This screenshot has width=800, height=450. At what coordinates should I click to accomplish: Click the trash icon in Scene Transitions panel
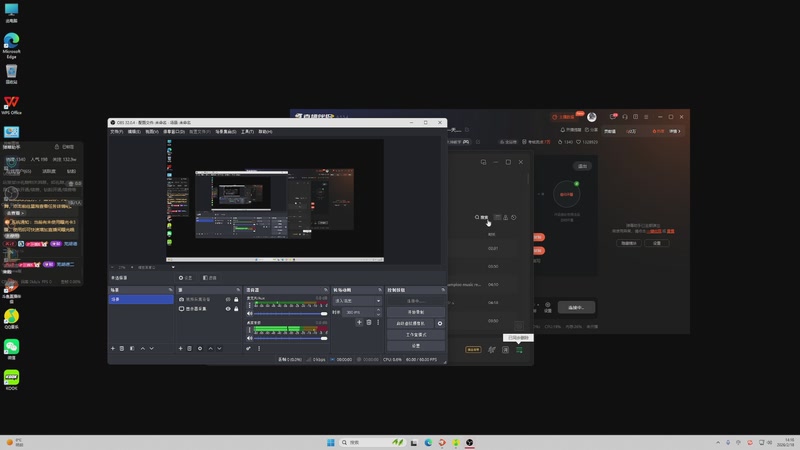(368, 322)
